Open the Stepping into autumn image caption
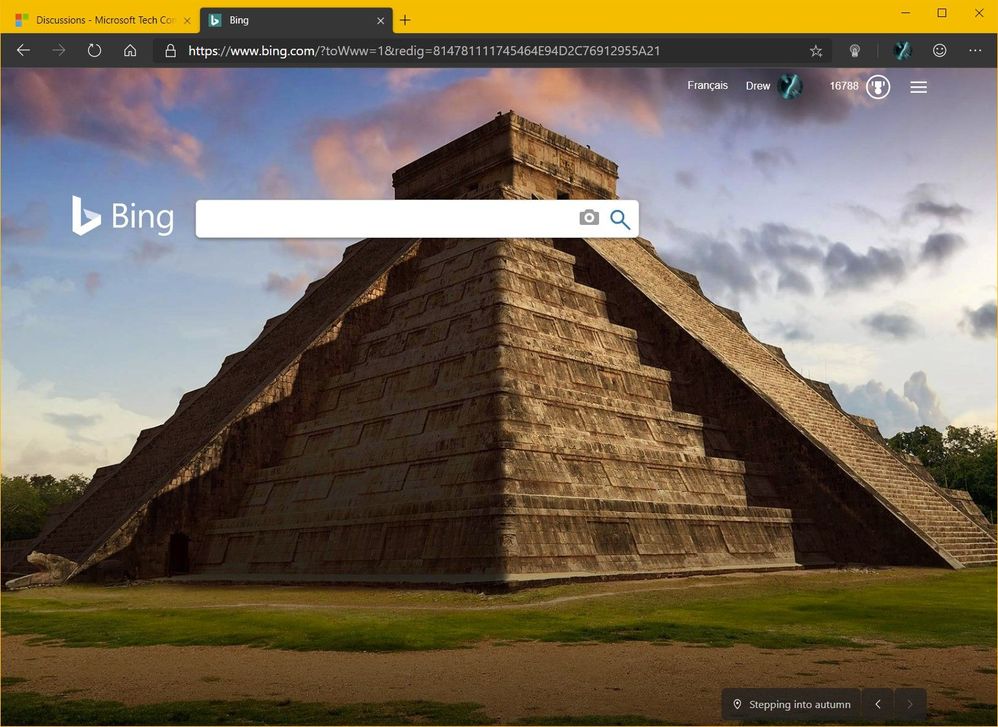This screenshot has width=998, height=727. [x=799, y=704]
